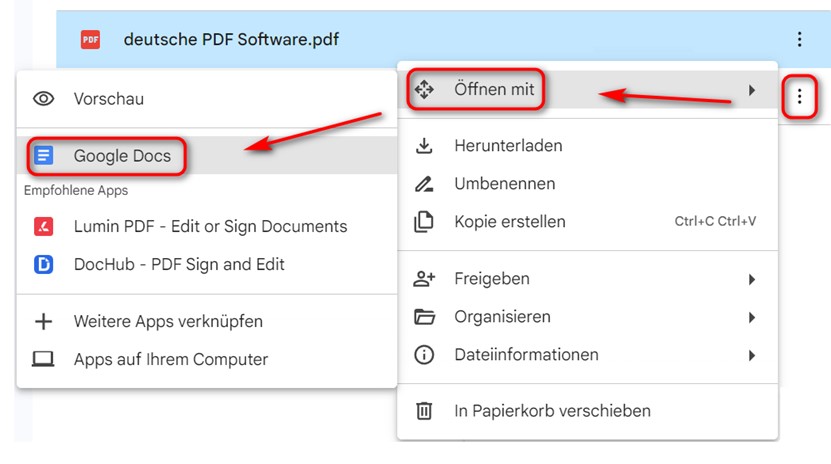Click Ctrl+C Ctrl+V shortcut text

[715, 221]
